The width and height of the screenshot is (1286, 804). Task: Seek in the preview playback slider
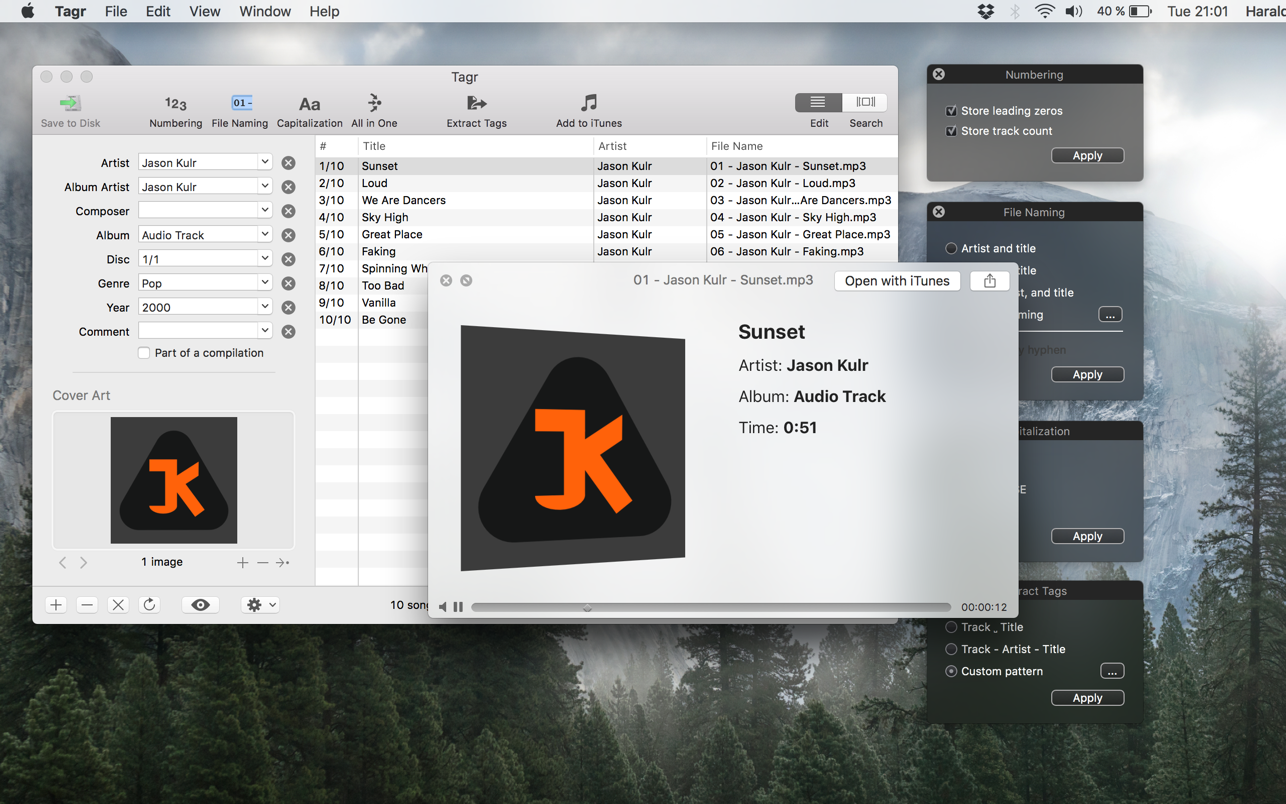(x=710, y=607)
